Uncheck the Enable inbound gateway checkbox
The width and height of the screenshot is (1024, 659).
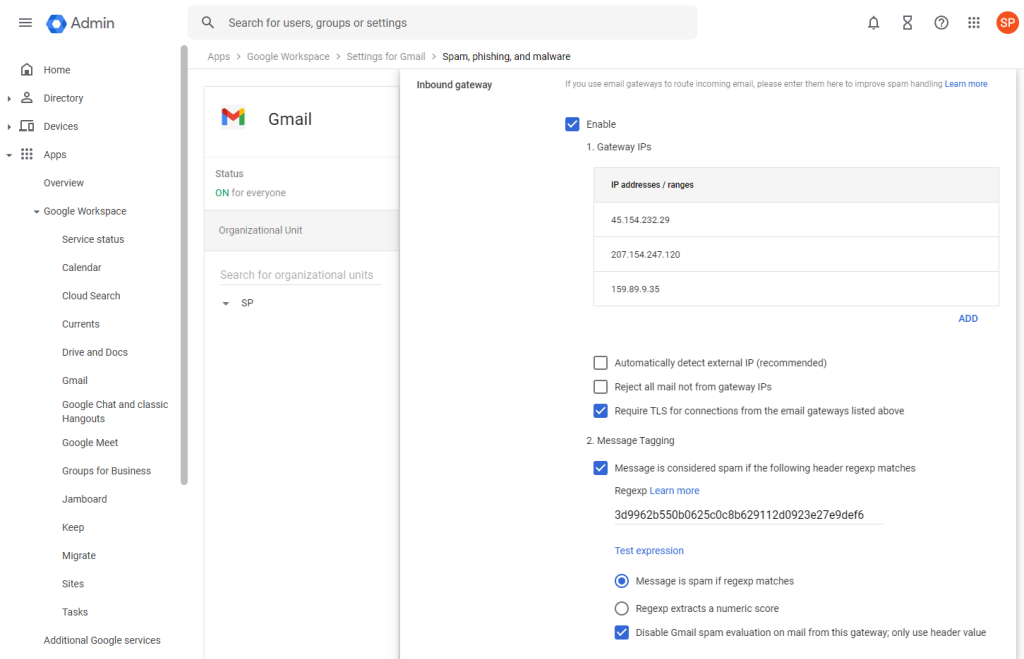coord(572,124)
